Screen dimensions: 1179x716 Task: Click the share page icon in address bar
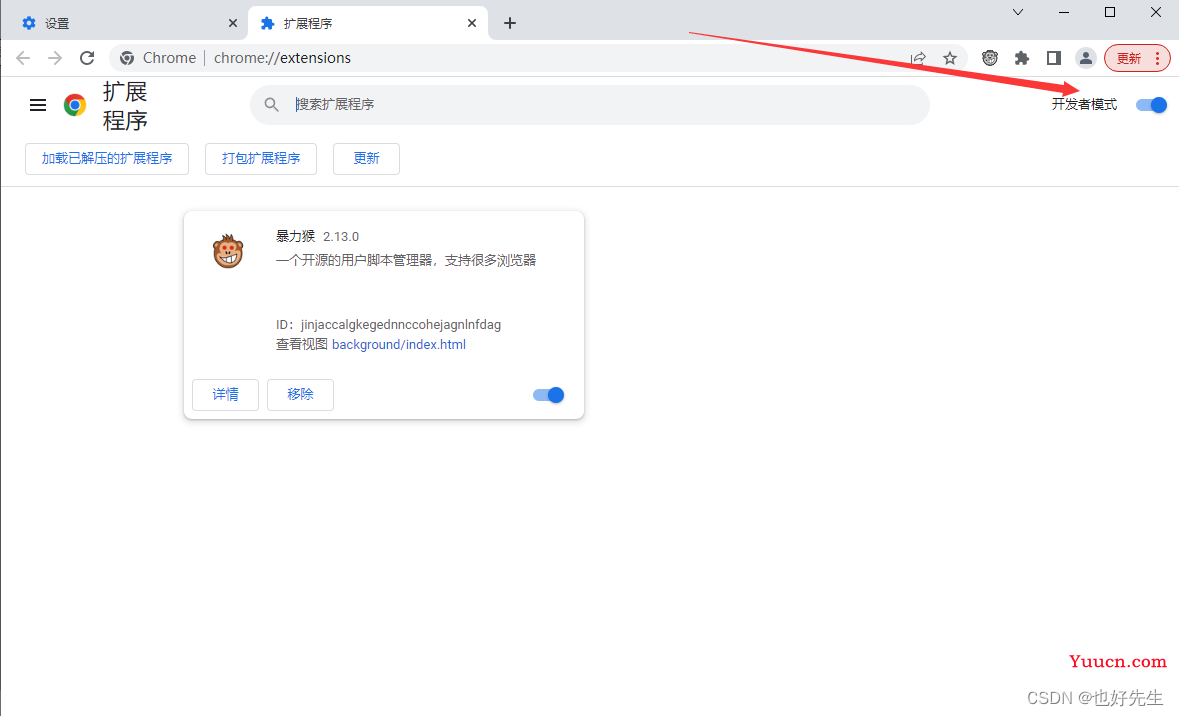(x=918, y=58)
